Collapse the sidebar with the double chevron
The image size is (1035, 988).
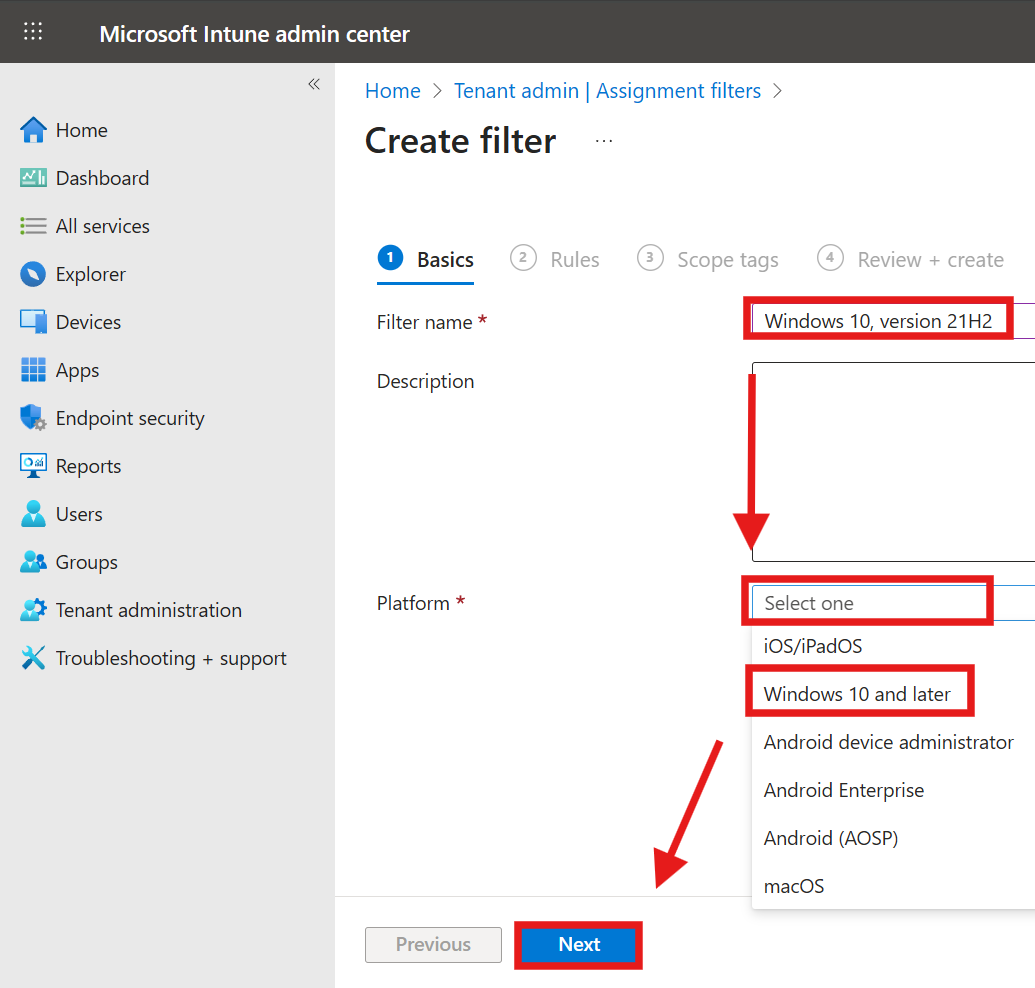[x=314, y=84]
